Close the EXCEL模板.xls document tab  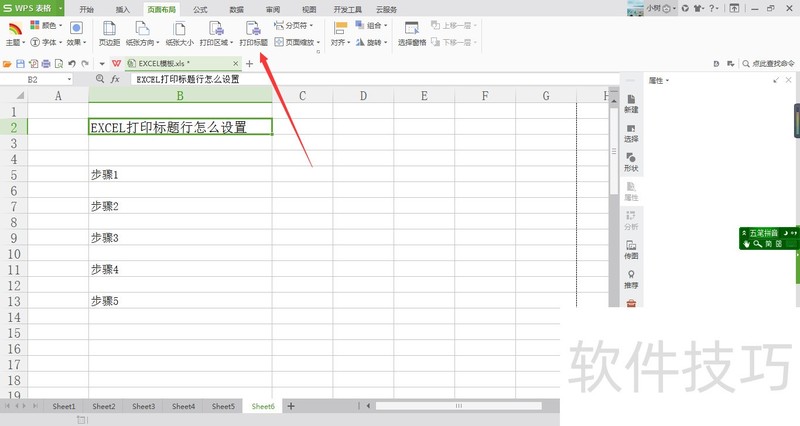[x=235, y=63]
